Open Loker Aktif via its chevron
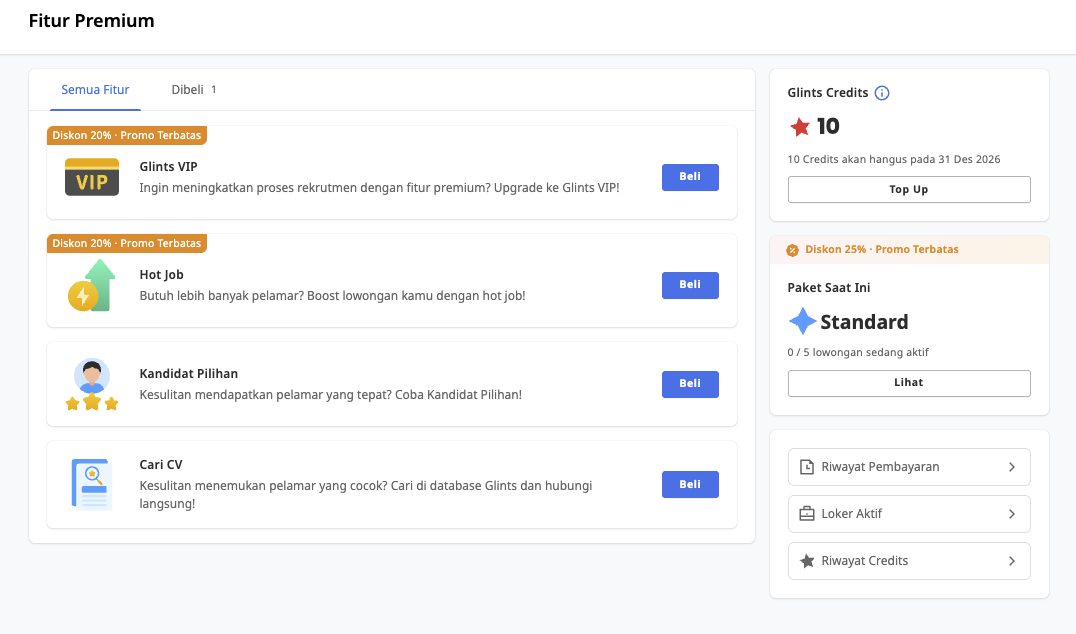 coord(1011,514)
